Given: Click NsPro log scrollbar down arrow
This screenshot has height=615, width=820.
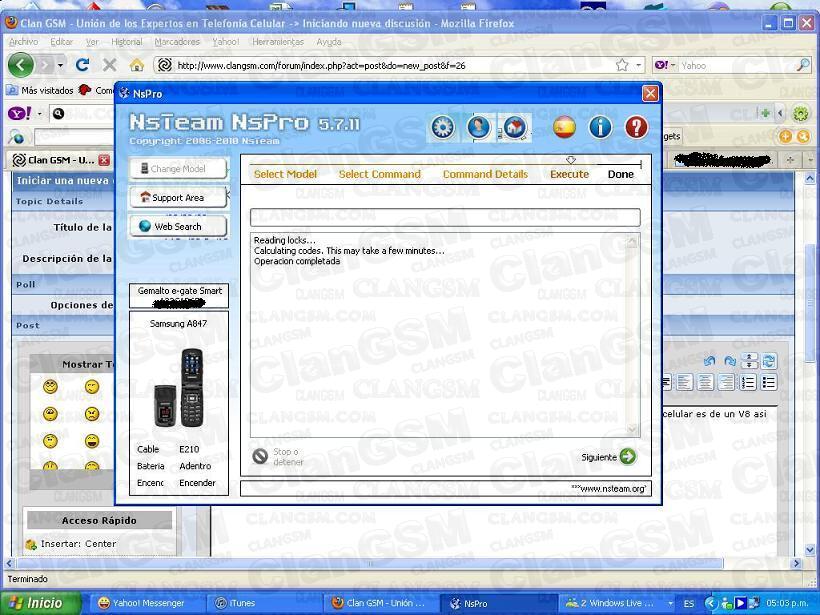Looking at the screenshot, I should pyautogui.click(x=632, y=430).
